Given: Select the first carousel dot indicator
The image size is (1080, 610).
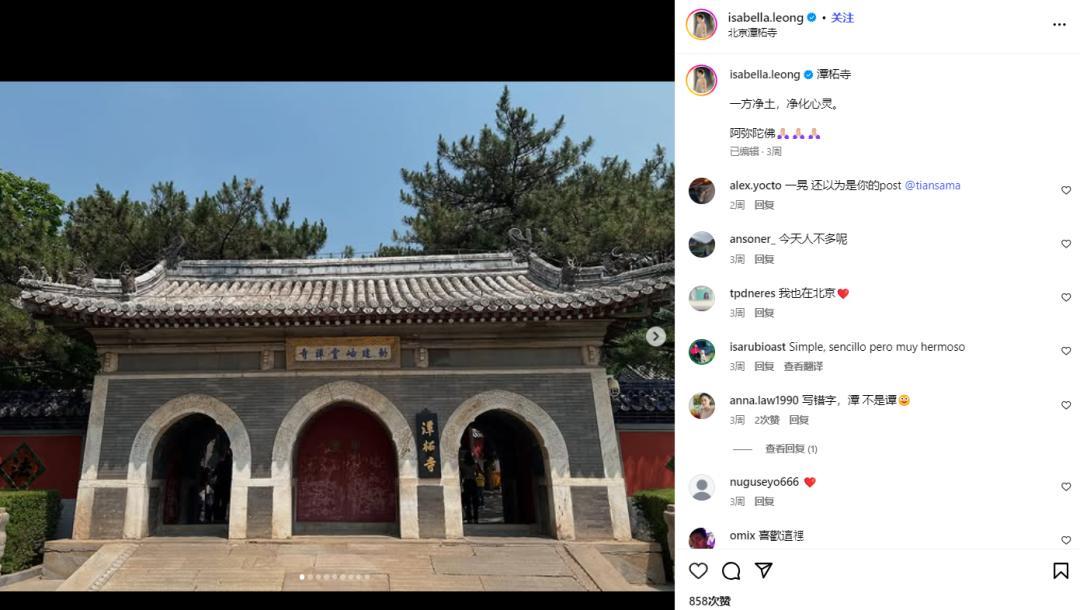Looking at the screenshot, I should pyautogui.click(x=302, y=577).
